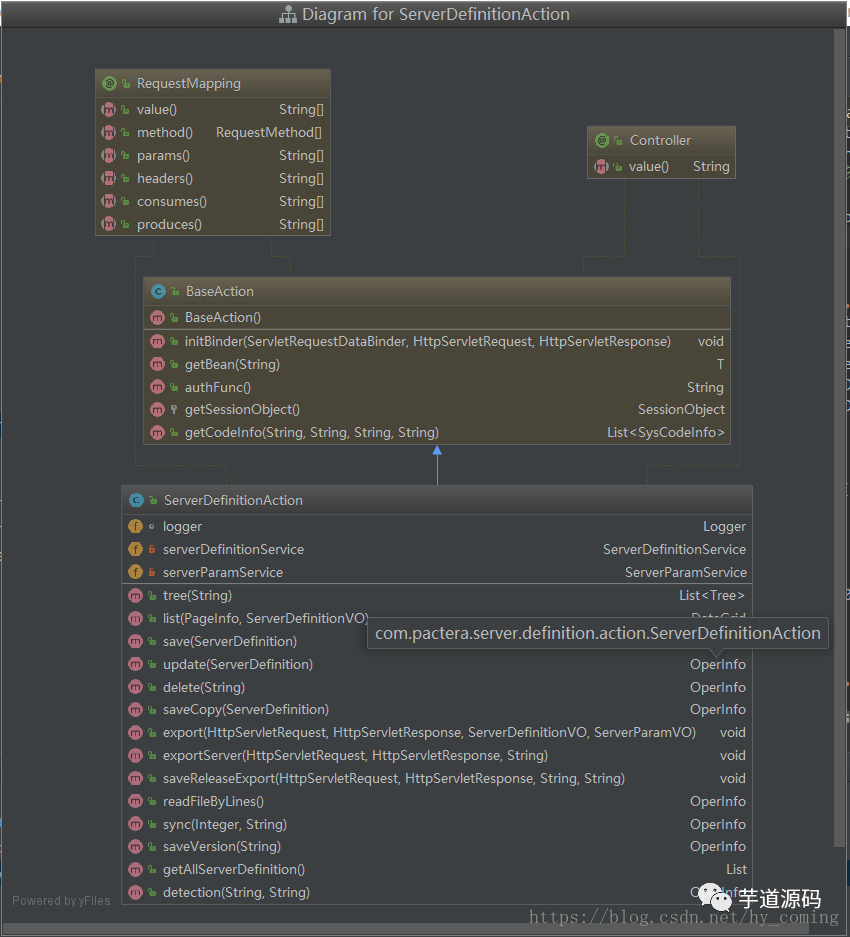Select the list(PageInfo, ServerDefinitionVO) row
Screen dimensions: 850x937
coord(437,618)
